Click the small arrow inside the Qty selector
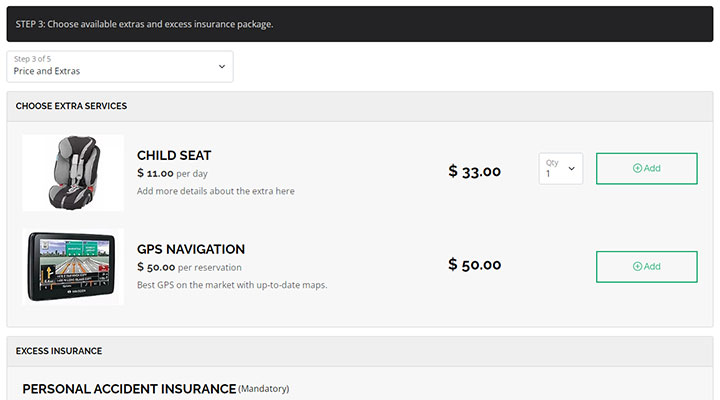Screen dimensions: 720x400 pos(572,169)
